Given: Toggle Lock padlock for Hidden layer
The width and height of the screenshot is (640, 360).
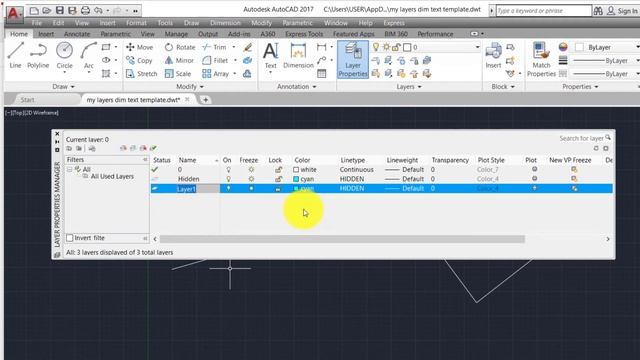Looking at the screenshot, I should tap(278, 179).
